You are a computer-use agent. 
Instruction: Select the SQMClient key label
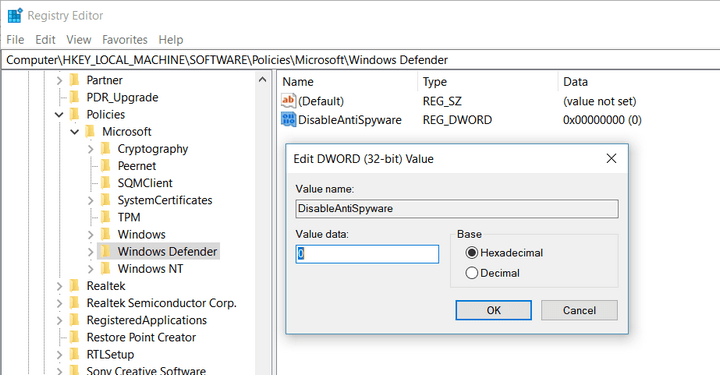point(145,183)
